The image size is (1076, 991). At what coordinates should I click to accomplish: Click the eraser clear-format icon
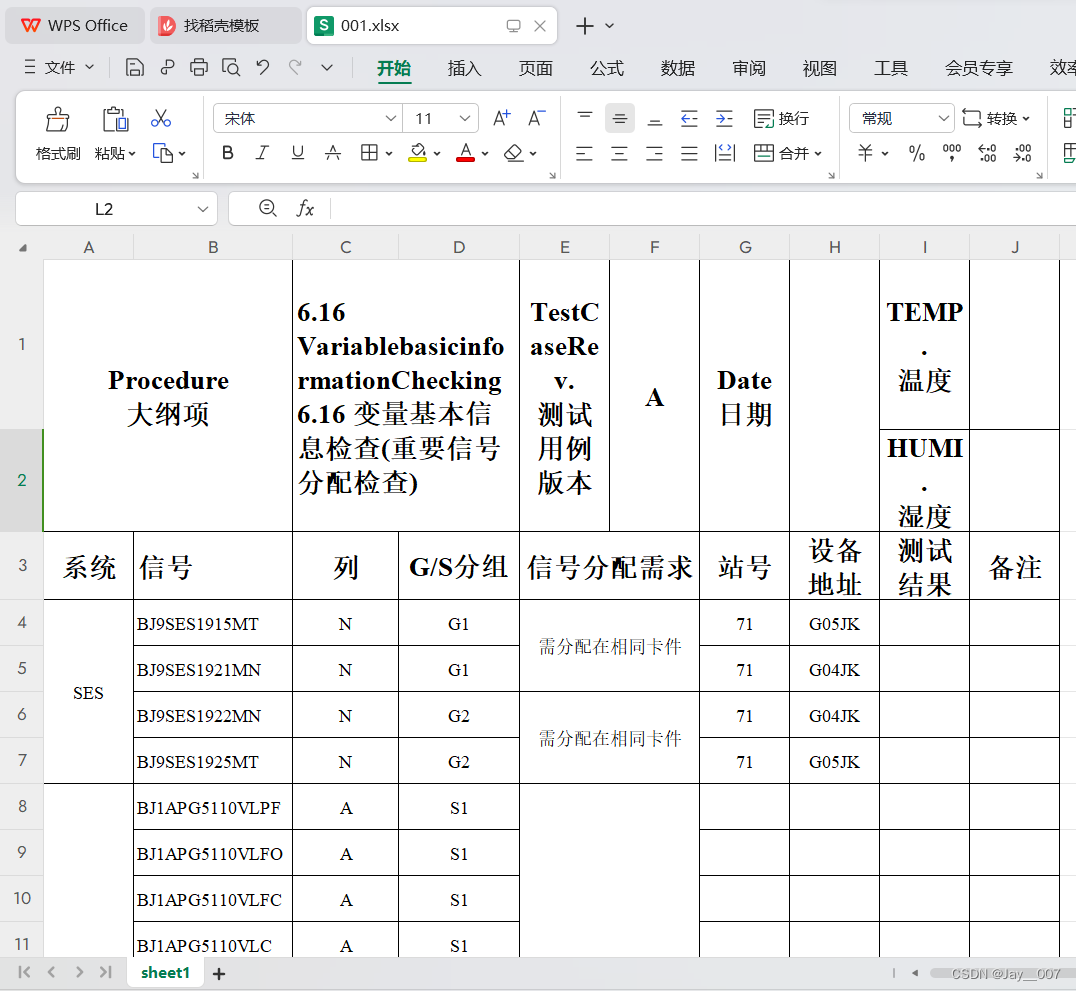[x=513, y=153]
